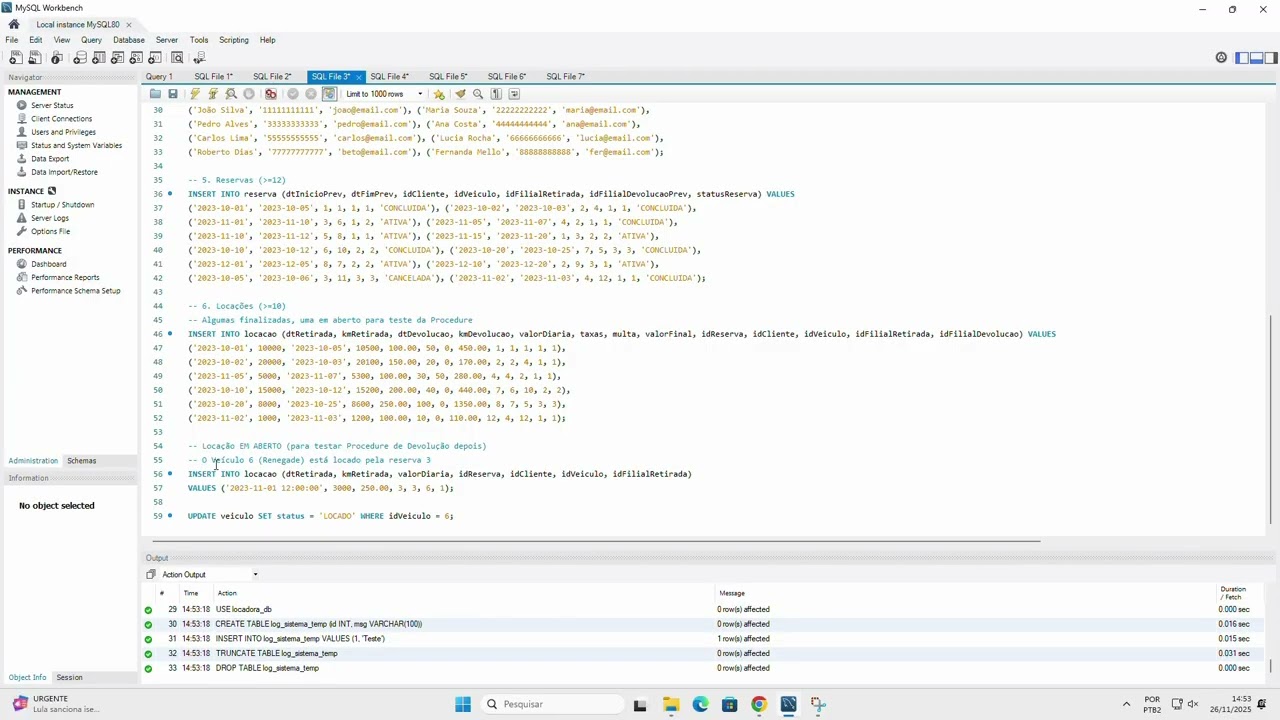The height and width of the screenshot is (720, 1280).
Task: Create a new schema icon
Action: point(80,58)
